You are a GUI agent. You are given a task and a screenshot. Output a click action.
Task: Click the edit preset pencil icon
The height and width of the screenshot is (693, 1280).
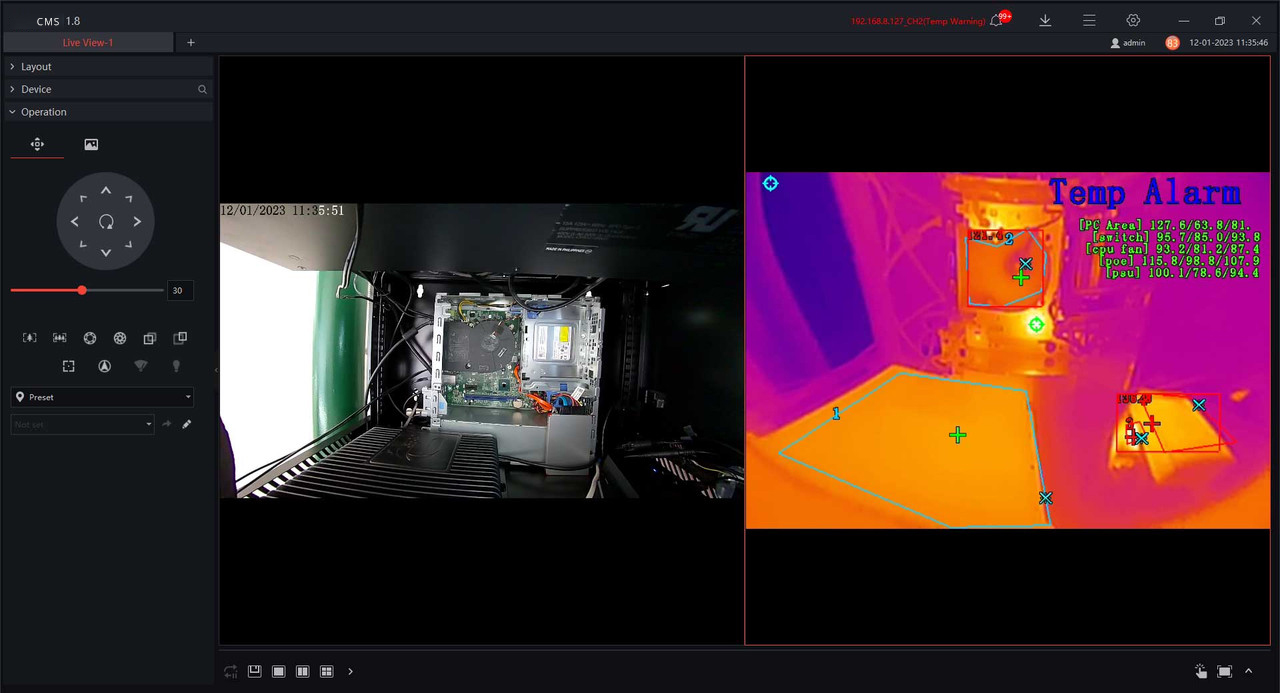click(x=186, y=424)
